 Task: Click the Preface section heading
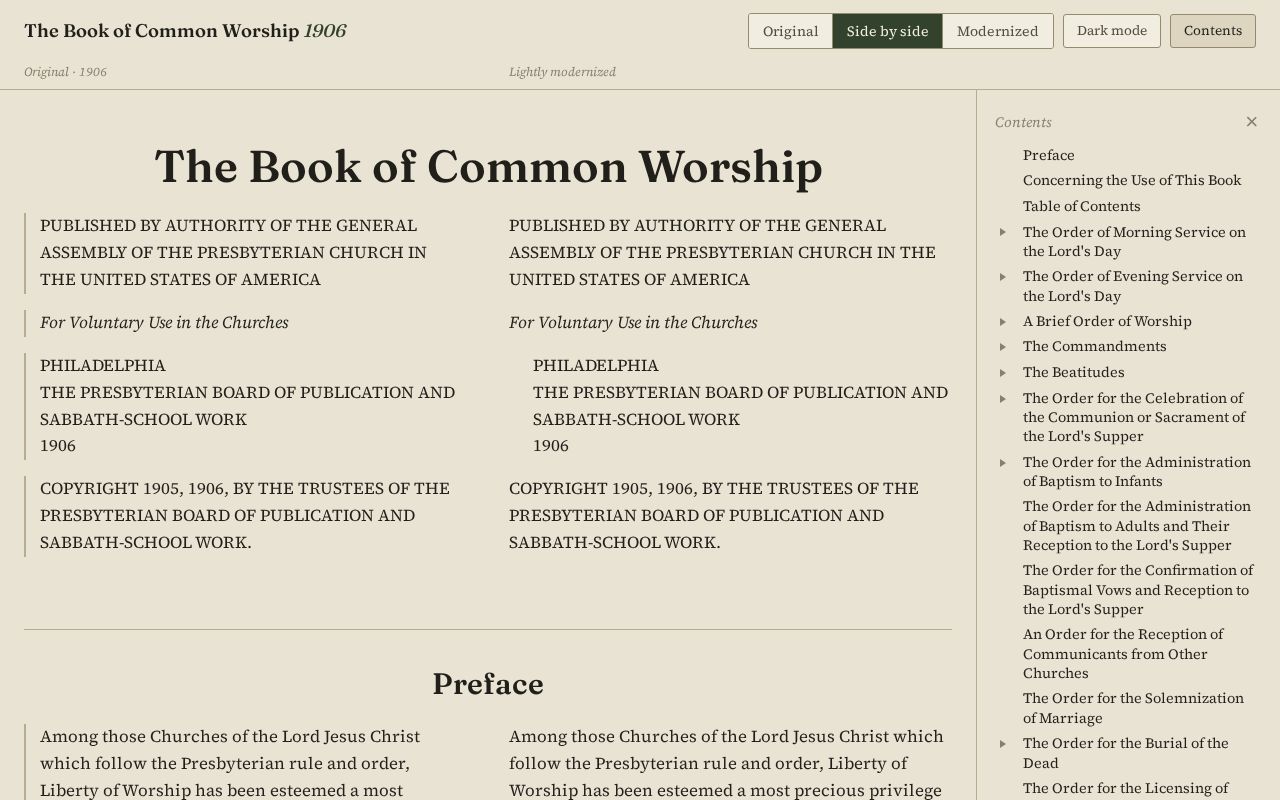[488, 684]
